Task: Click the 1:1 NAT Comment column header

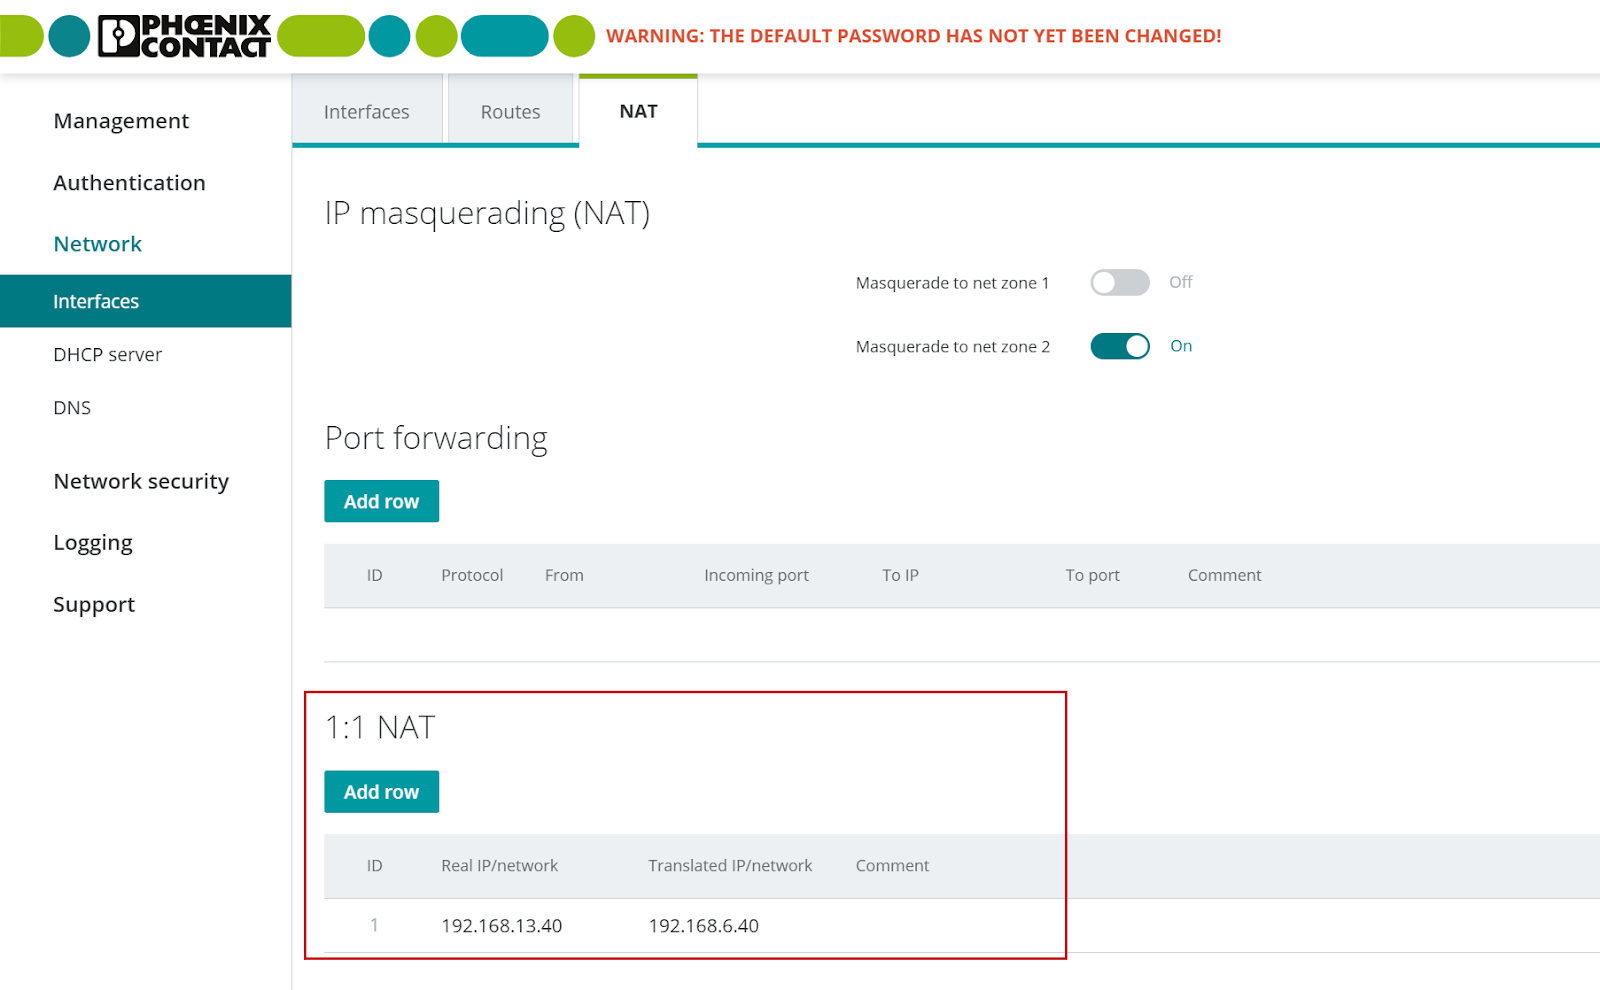Action: pyautogui.click(x=892, y=866)
